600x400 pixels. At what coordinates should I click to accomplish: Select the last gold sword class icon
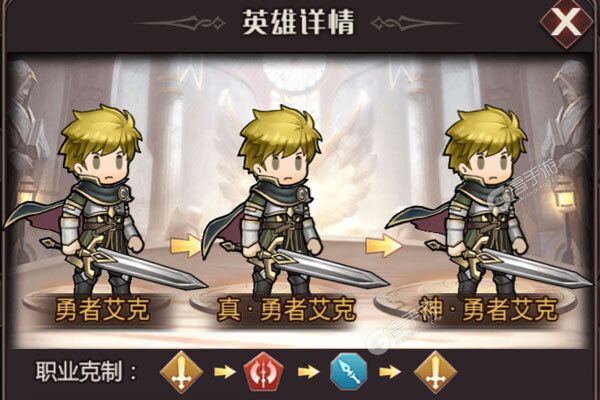(435, 372)
